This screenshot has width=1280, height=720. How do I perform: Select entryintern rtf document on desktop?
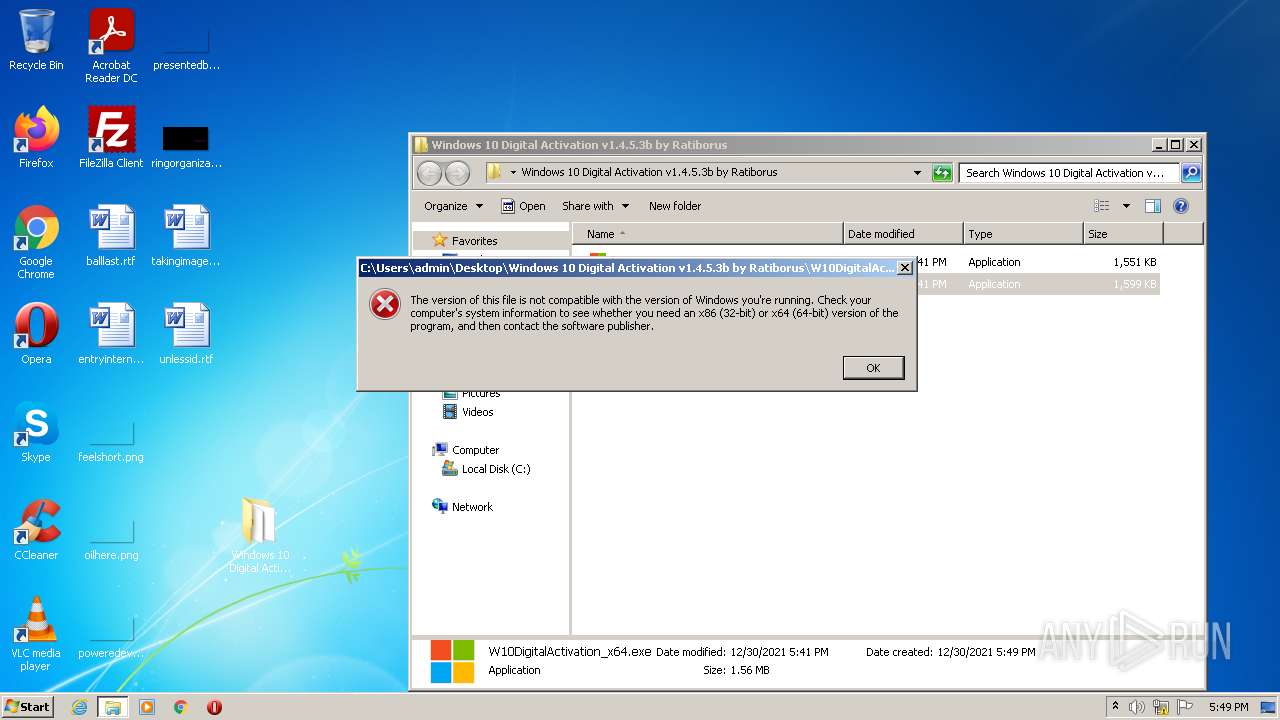coord(111,334)
